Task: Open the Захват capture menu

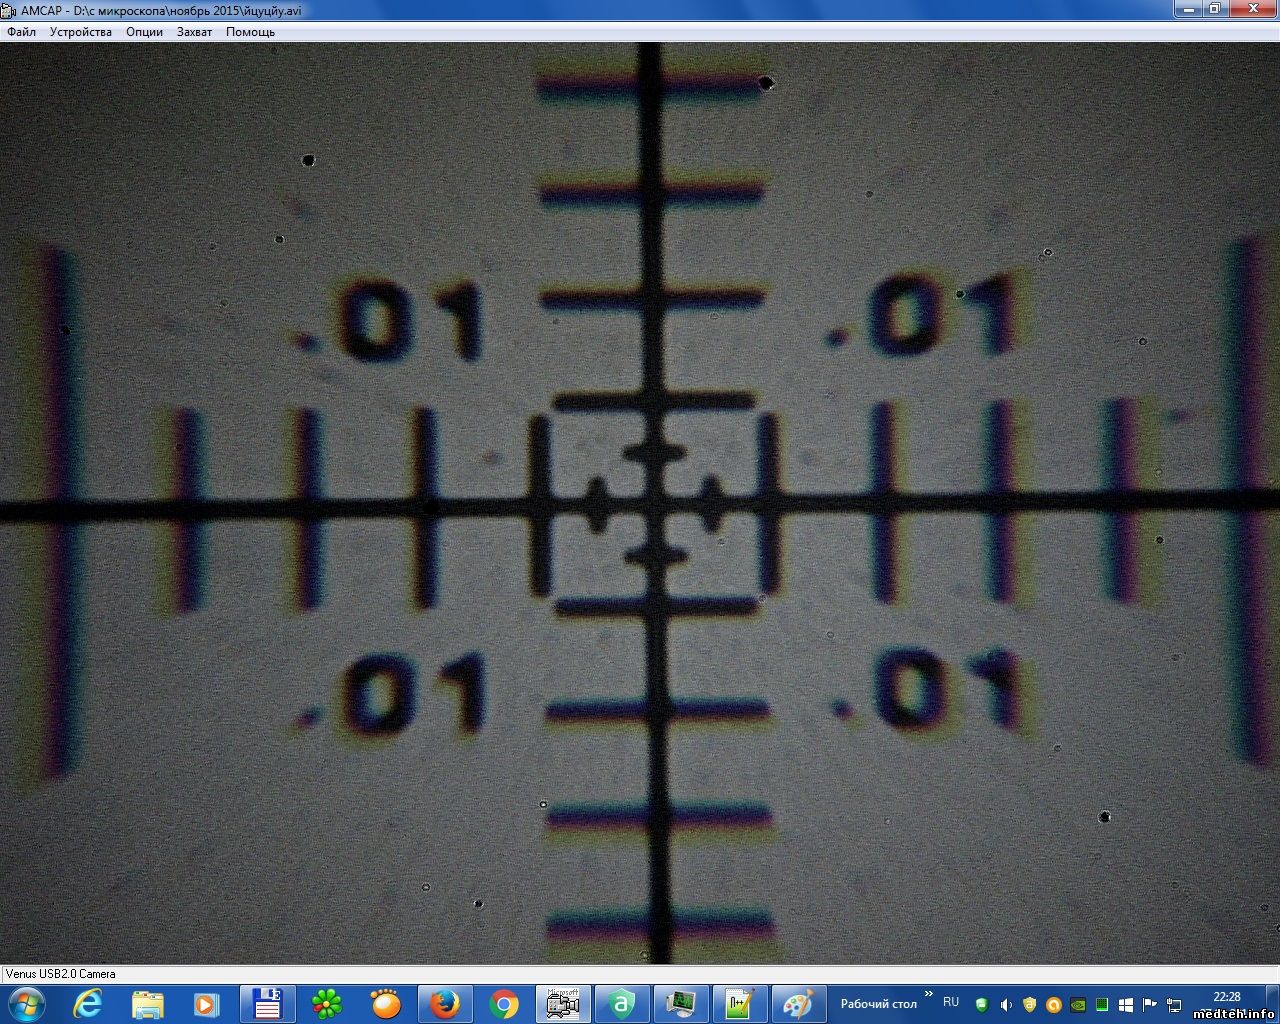Action: point(194,32)
